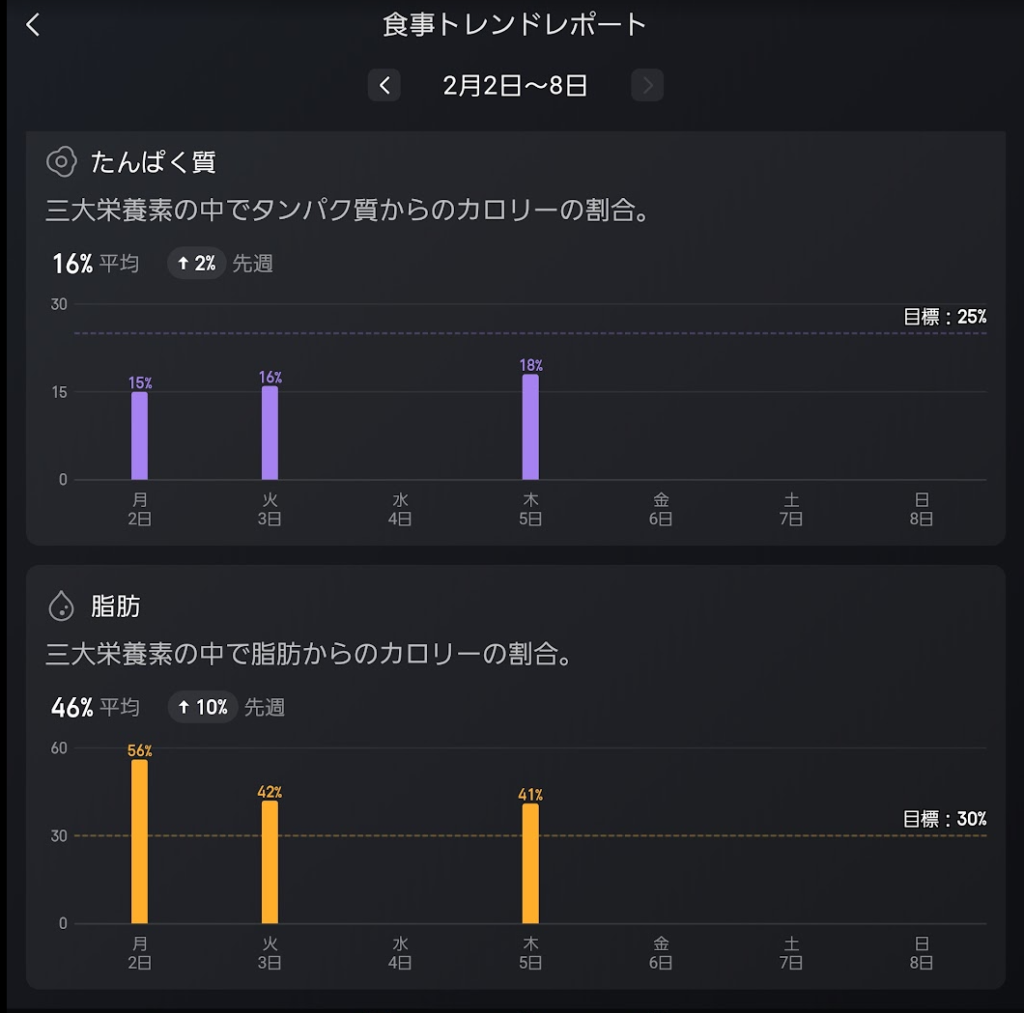Tap the fat target 30% label
1024x1013 pixels.
coord(944,819)
